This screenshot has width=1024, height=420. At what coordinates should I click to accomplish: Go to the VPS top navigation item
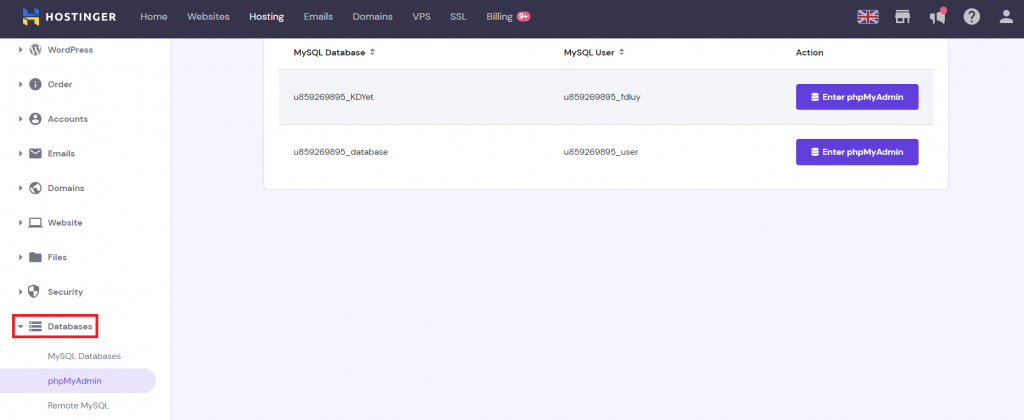[x=421, y=17]
